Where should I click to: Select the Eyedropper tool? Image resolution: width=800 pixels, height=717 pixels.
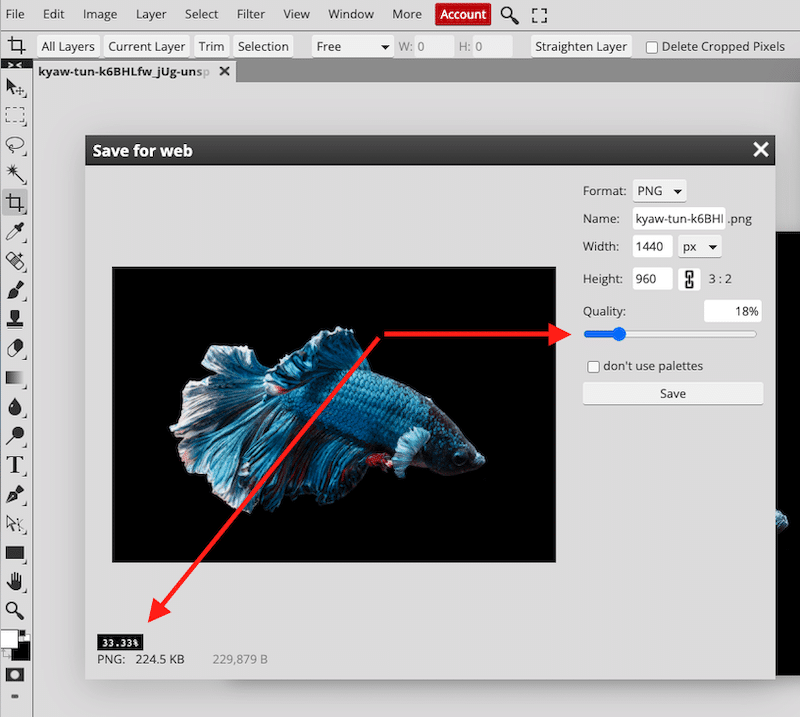pos(15,232)
